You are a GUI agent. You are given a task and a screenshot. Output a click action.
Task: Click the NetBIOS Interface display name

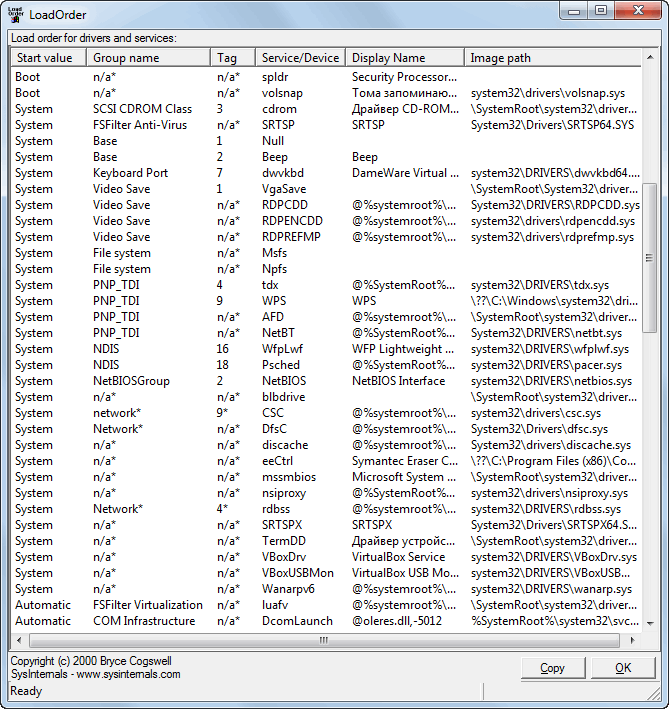(x=399, y=381)
